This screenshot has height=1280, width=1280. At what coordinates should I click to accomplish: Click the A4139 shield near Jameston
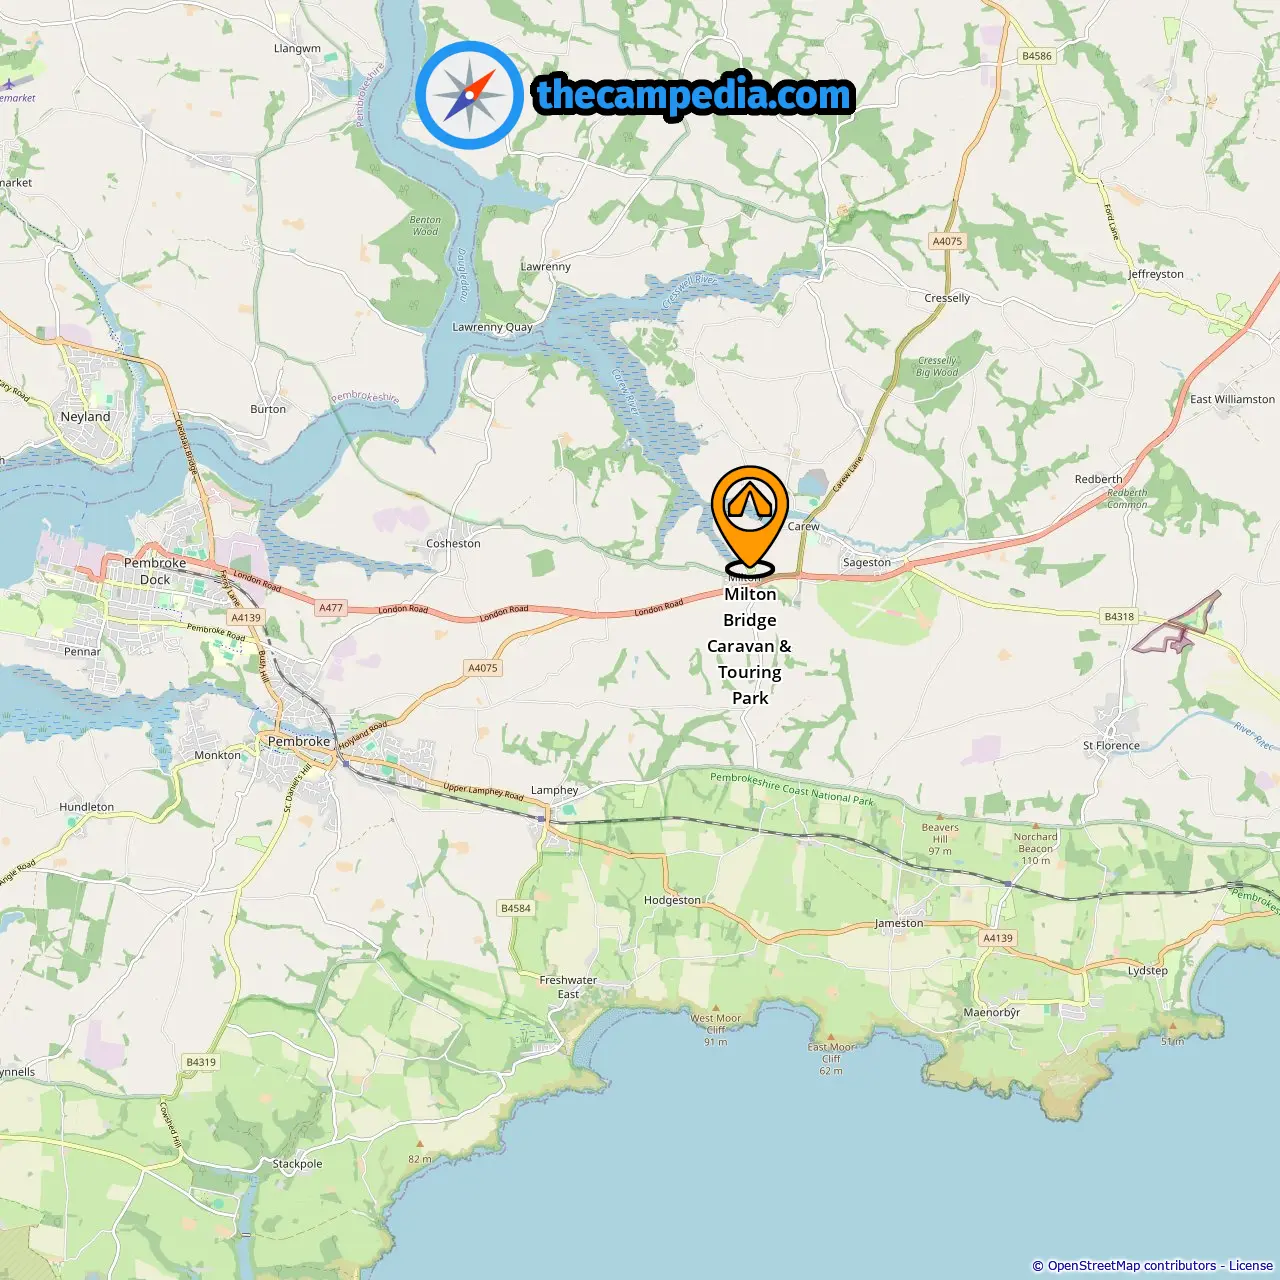(998, 938)
